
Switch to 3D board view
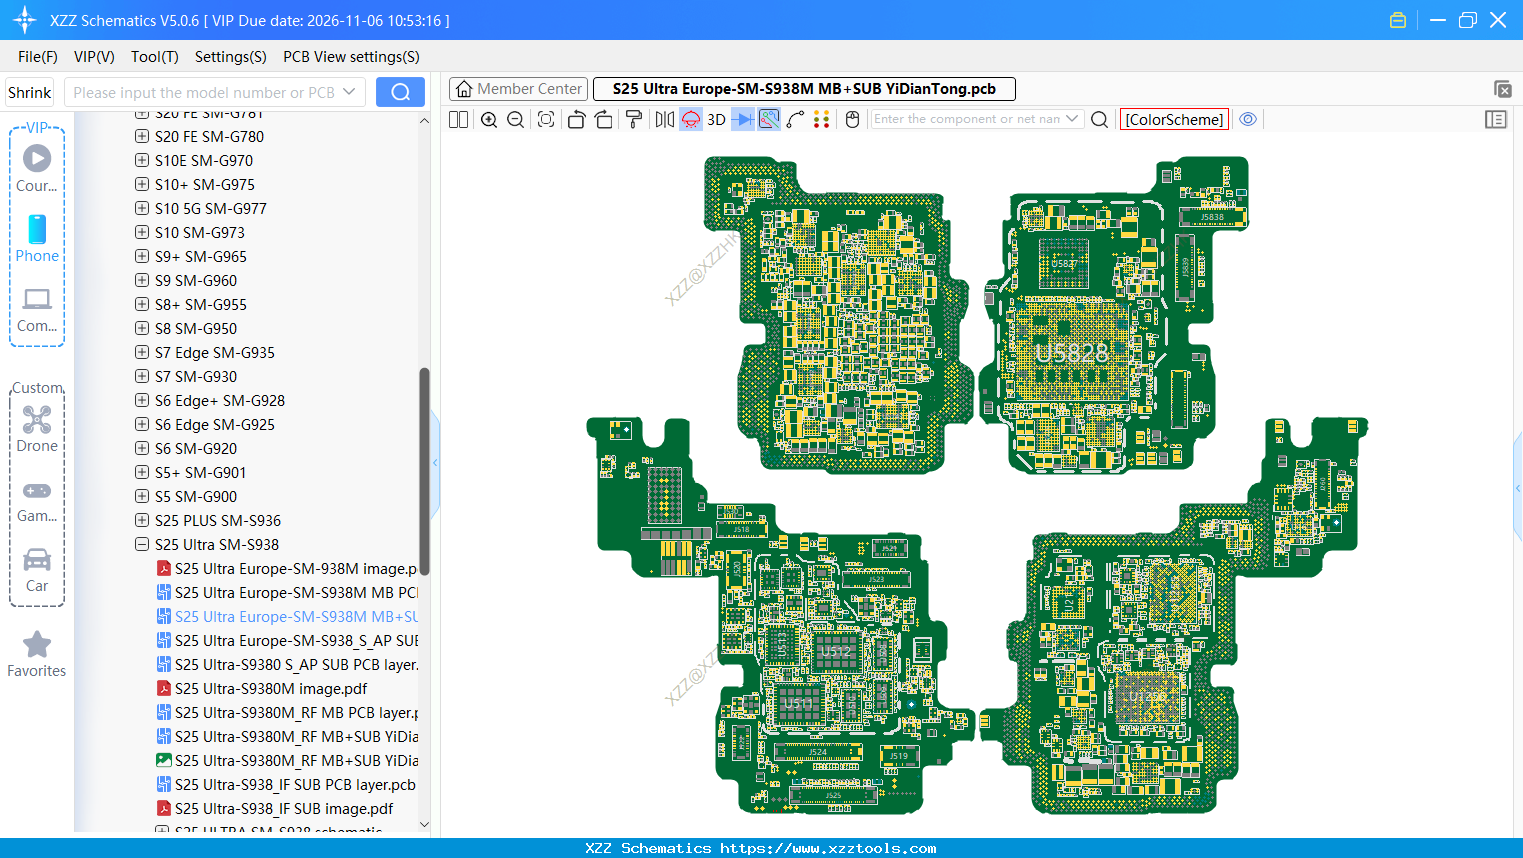(x=716, y=119)
